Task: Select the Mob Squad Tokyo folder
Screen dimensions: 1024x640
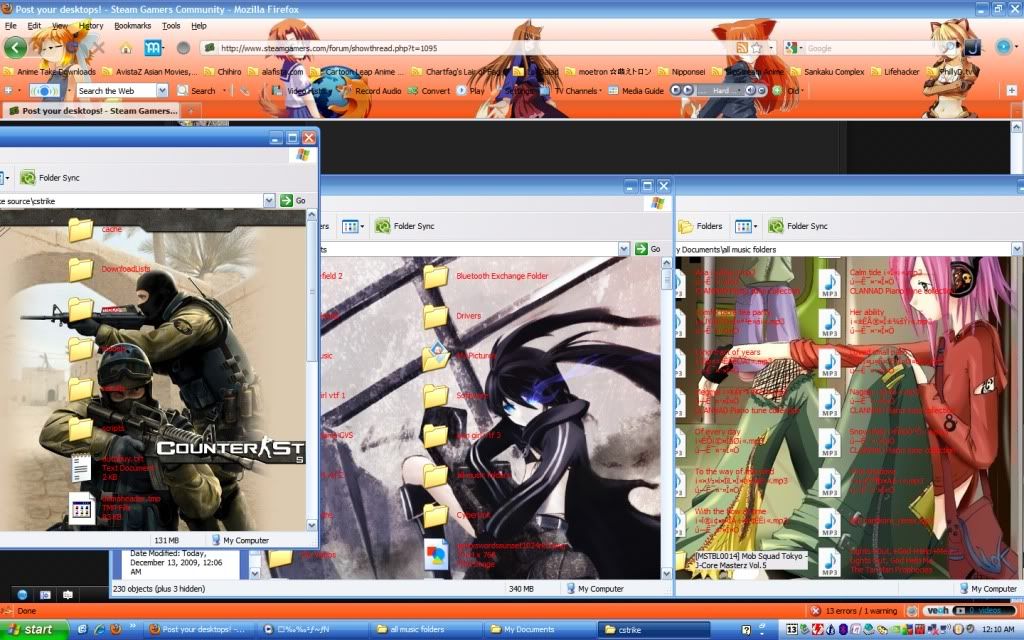Action: coord(751,560)
